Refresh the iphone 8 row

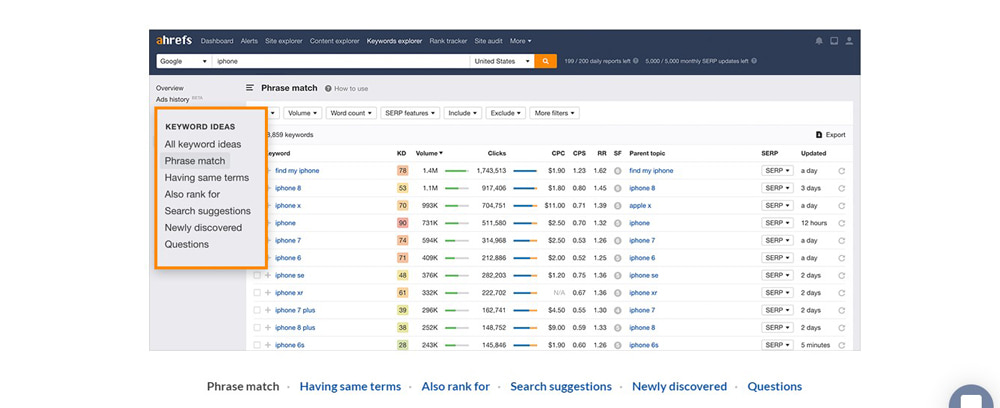tap(841, 188)
